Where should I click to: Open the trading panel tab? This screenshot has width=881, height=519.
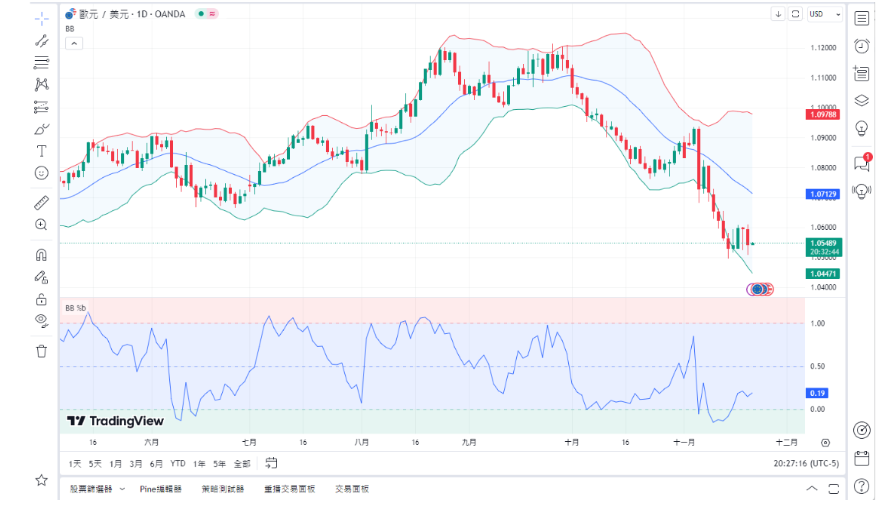352,489
